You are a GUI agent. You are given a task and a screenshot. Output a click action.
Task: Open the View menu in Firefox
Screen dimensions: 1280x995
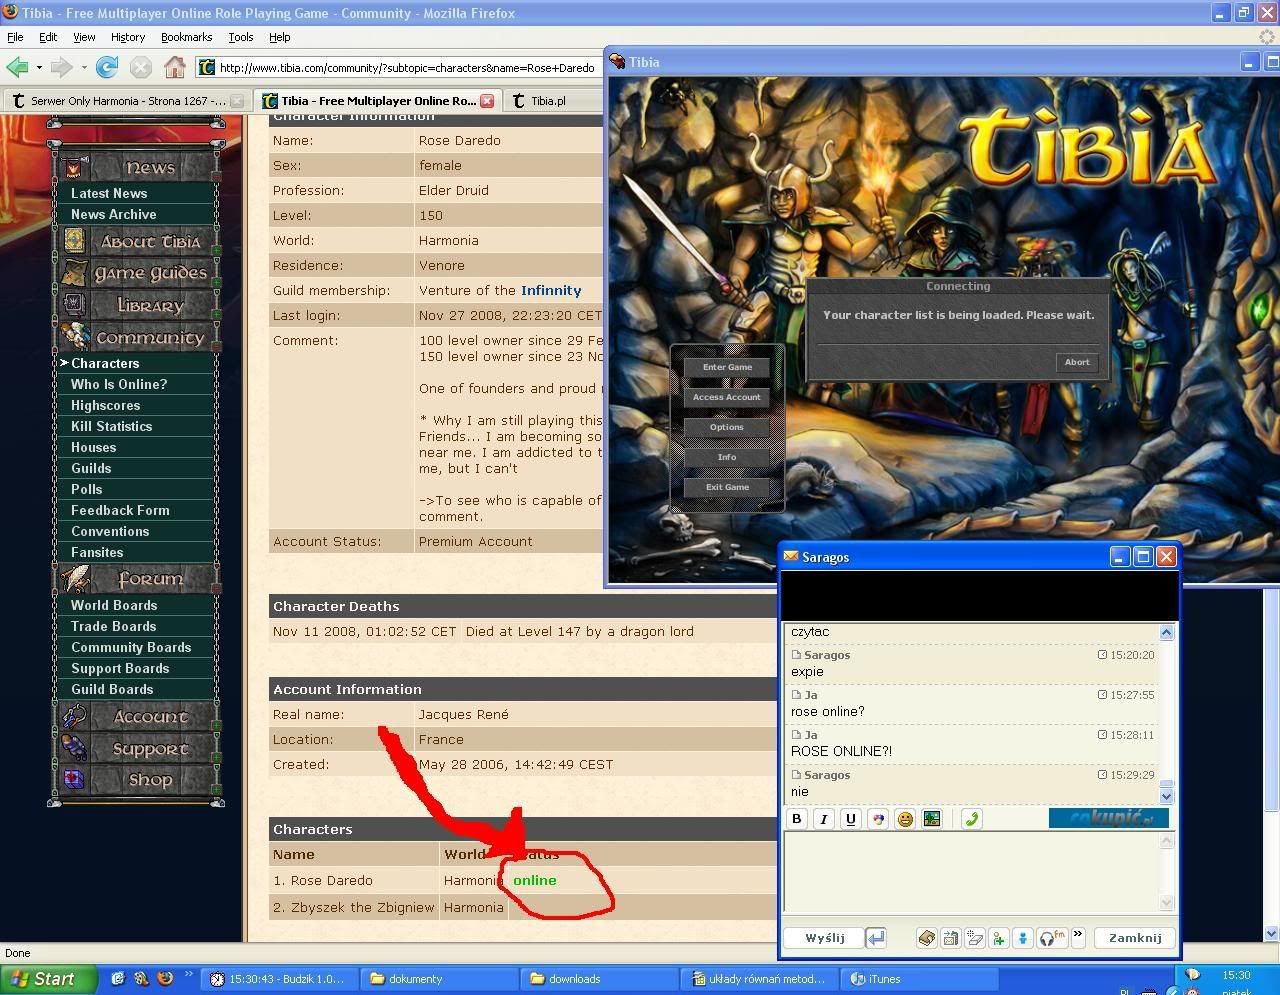tap(84, 37)
